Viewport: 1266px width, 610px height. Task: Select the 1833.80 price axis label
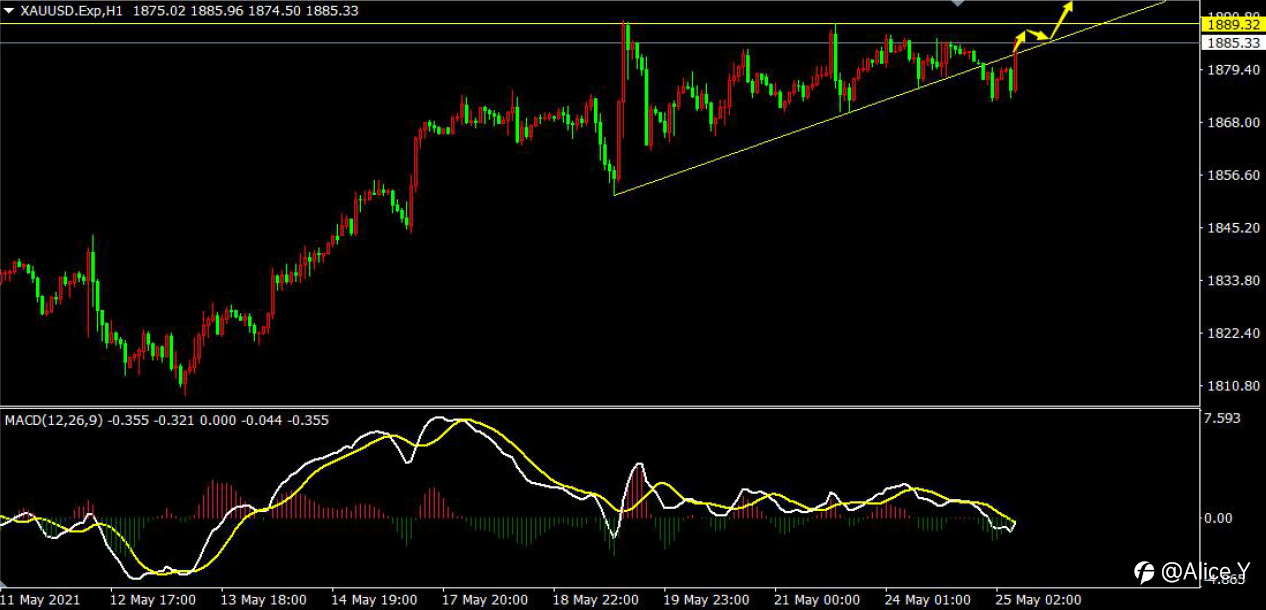[x=1232, y=281]
